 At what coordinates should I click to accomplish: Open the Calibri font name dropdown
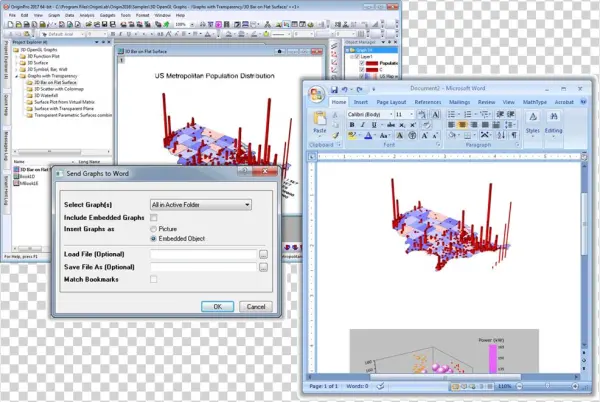pos(391,115)
